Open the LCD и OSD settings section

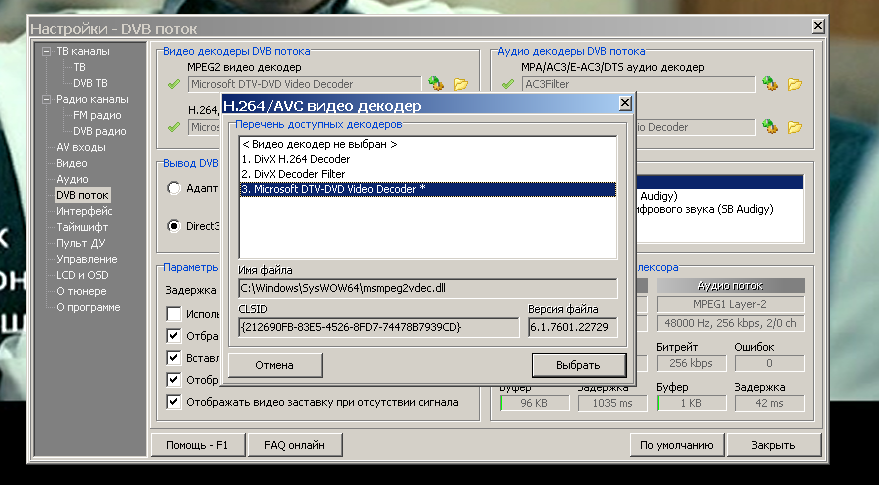[83, 275]
